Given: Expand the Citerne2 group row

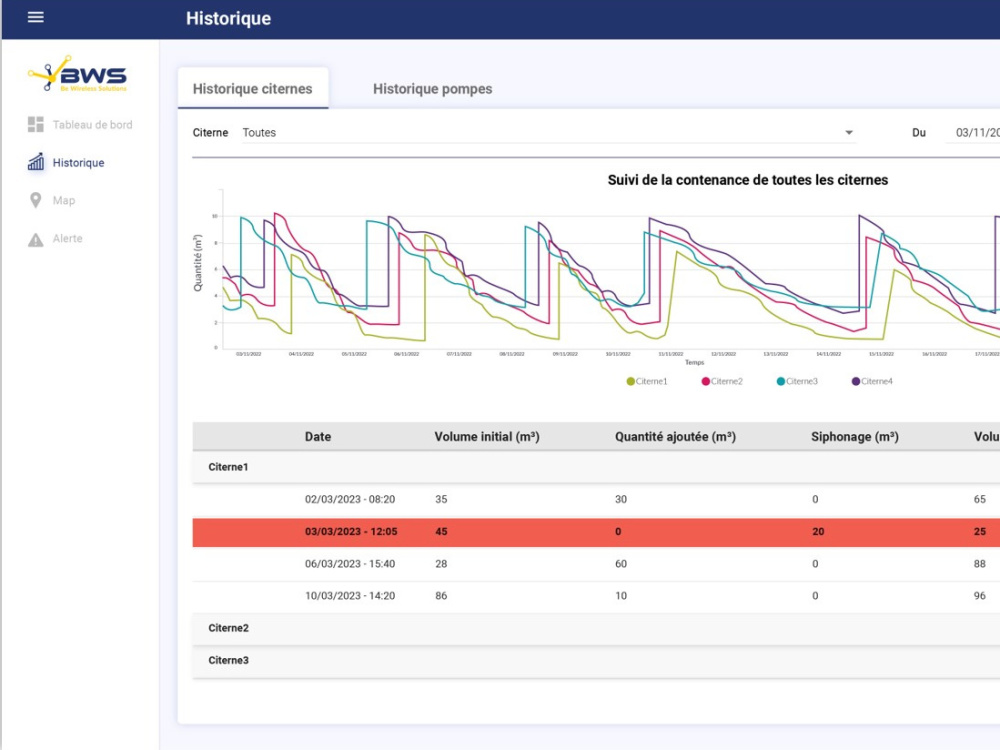Looking at the screenshot, I should click(596, 628).
